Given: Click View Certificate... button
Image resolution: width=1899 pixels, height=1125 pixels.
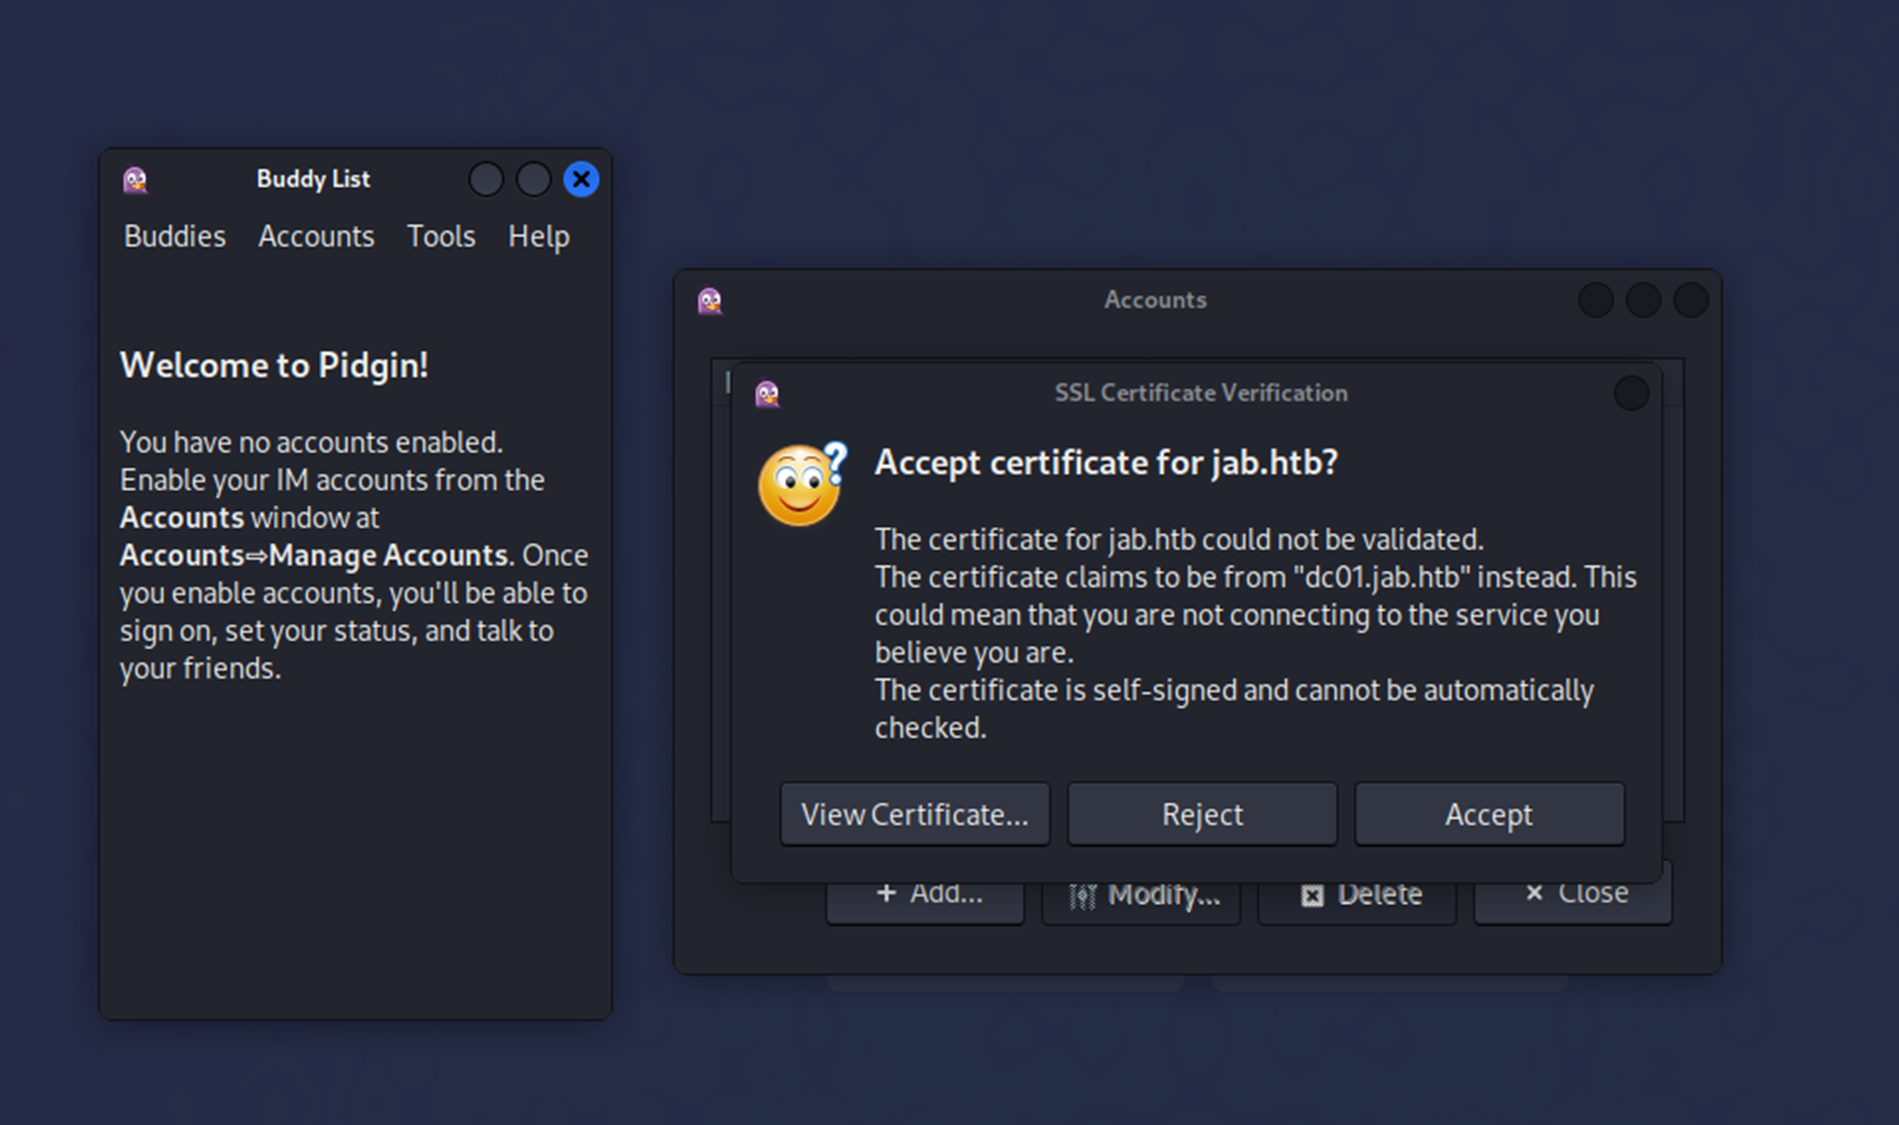Looking at the screenshot, I should coord(915,814).
